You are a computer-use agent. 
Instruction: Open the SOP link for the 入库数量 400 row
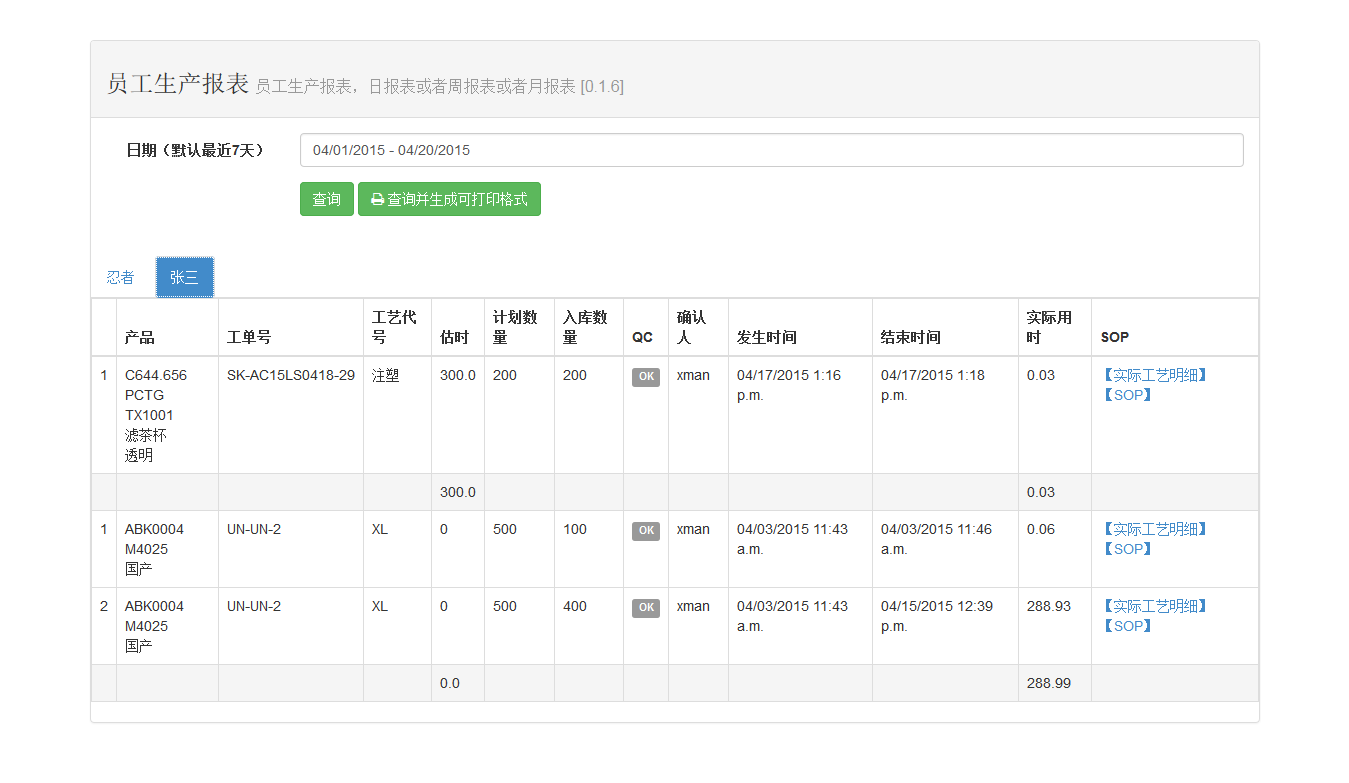point(1127,626)
